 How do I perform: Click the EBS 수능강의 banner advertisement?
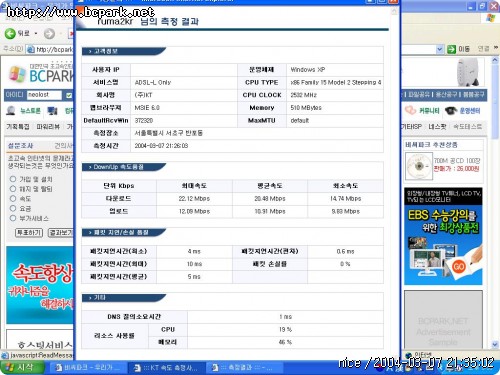pos(443,236)
